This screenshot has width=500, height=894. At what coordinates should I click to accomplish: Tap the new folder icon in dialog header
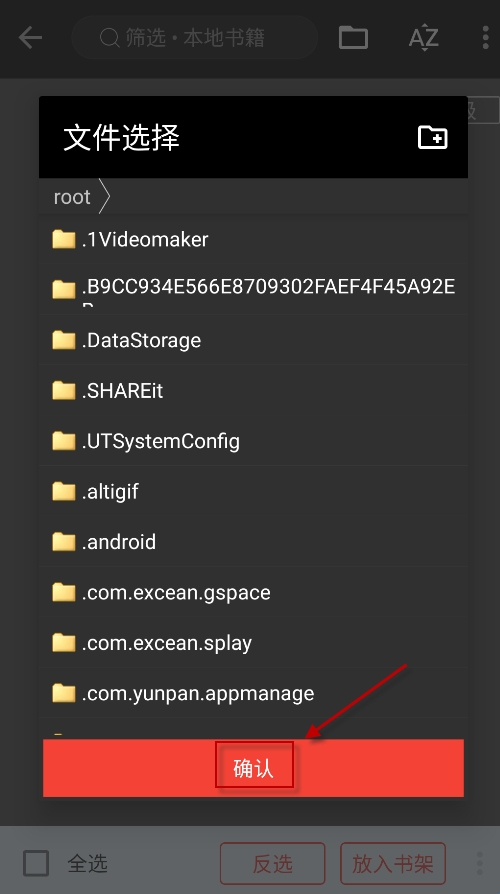tap(432, 137)
